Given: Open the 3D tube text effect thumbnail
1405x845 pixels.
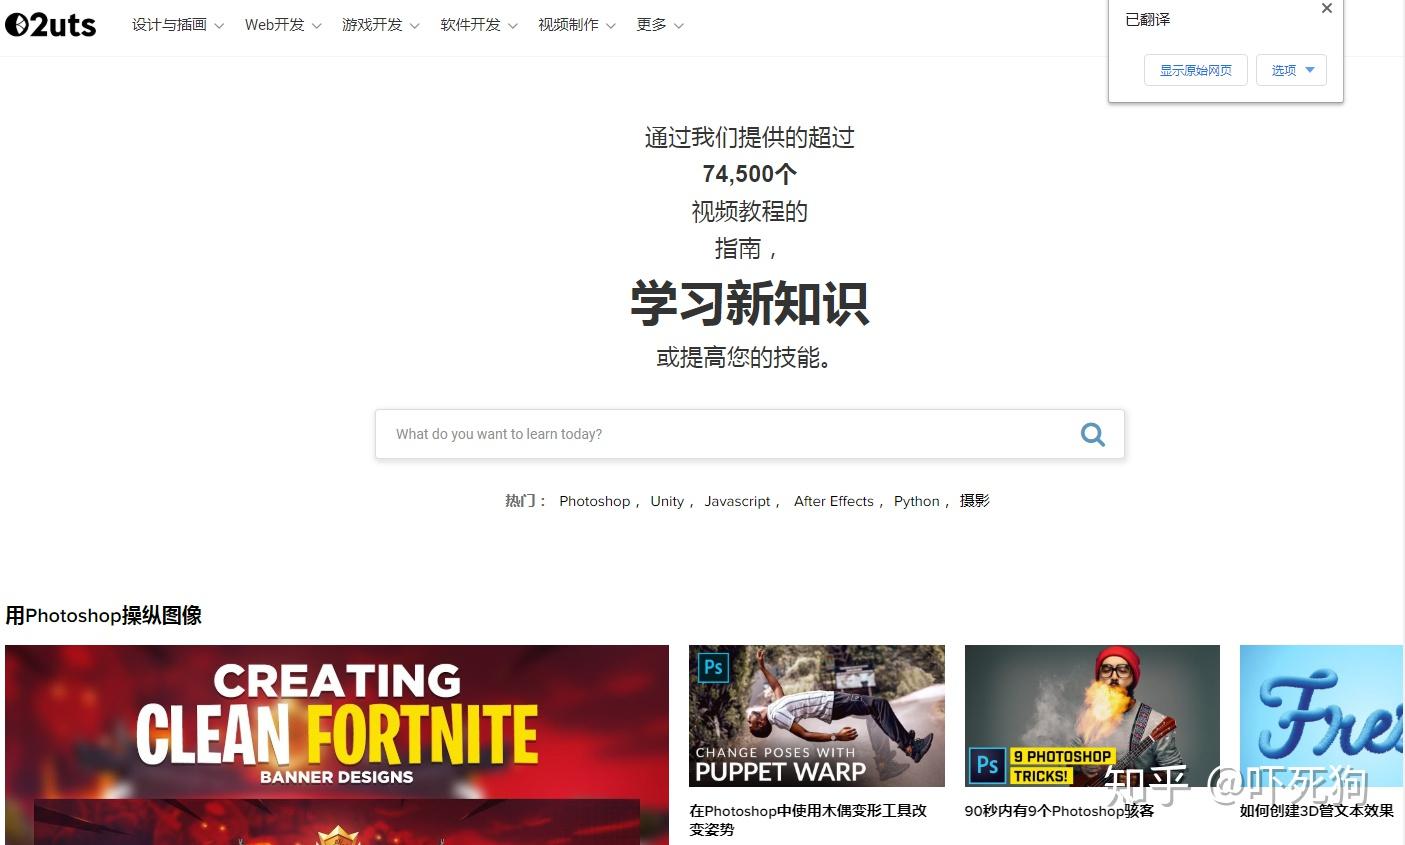Looking at the screenshot, I should (x=1321, y=715).
